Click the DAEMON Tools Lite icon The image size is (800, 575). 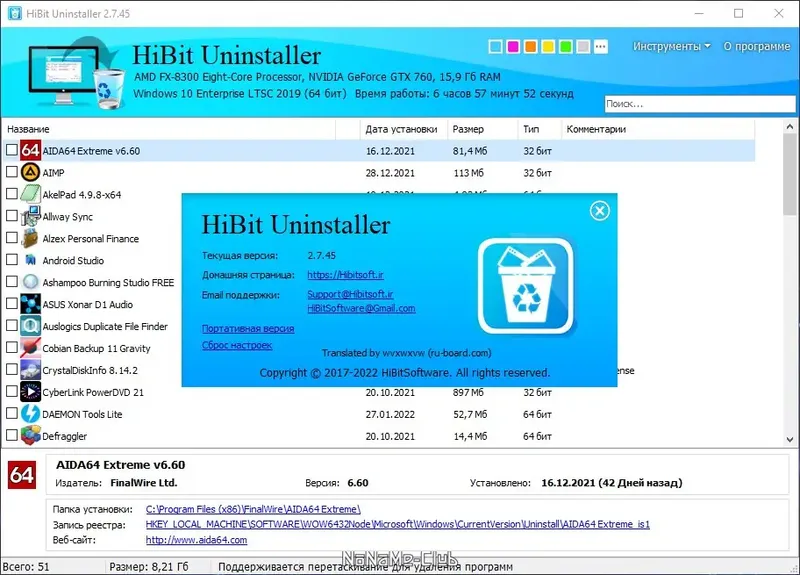tap(30, 414)
